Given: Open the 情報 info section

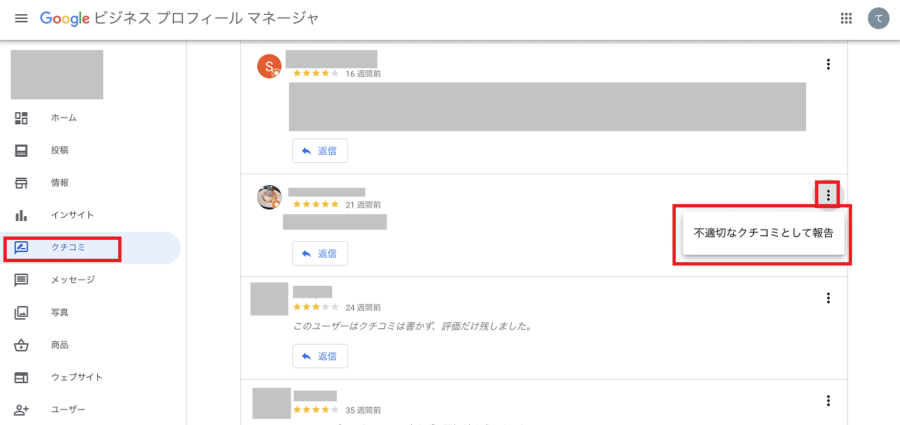Looking at the screenshot, I should [x=59, y=183].
